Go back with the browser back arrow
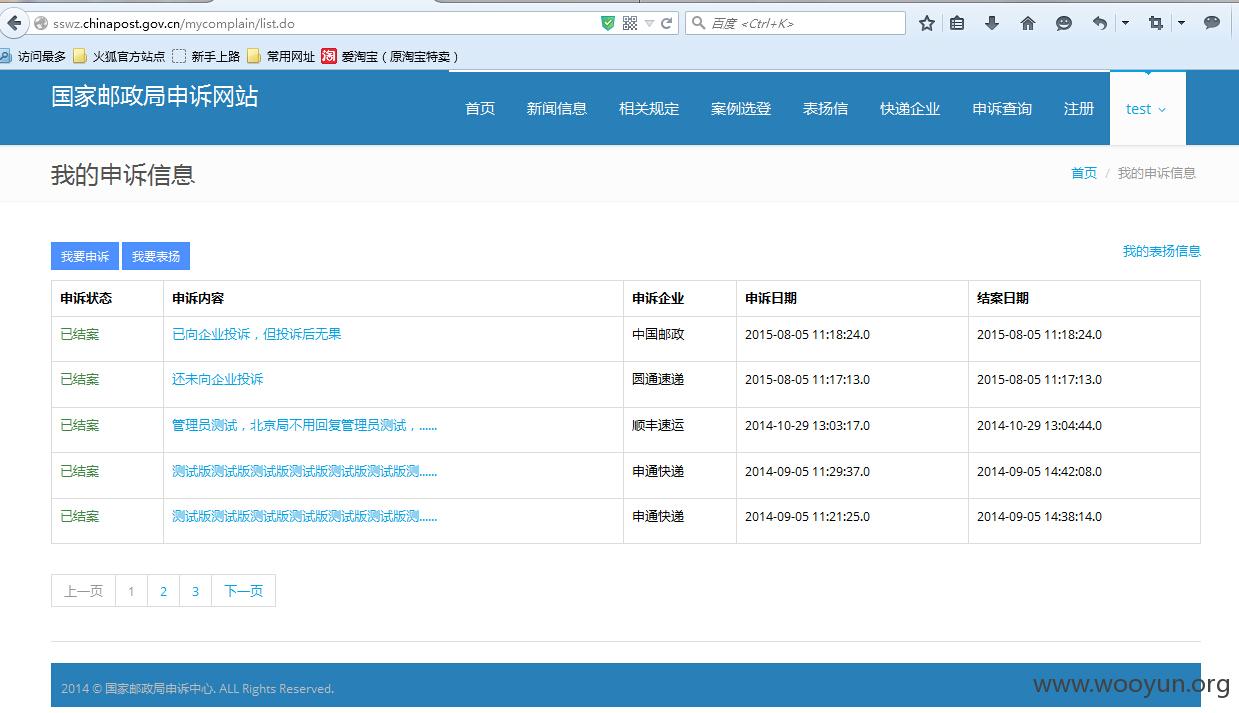The width and height of the screenshot is (1239, 713). [x=13, y=23]
